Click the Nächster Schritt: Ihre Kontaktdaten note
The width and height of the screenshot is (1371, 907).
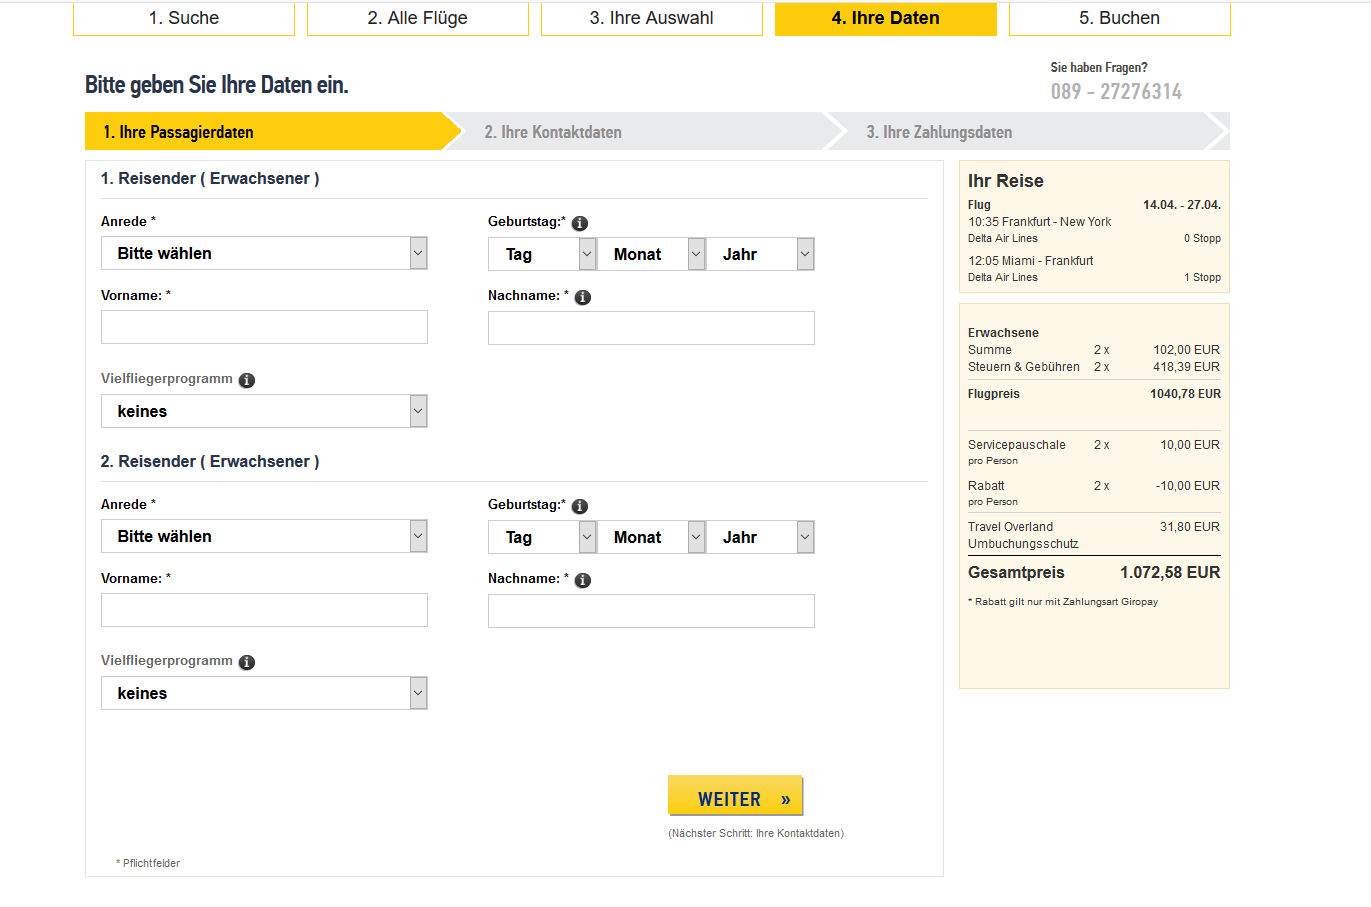coord(756,833)
